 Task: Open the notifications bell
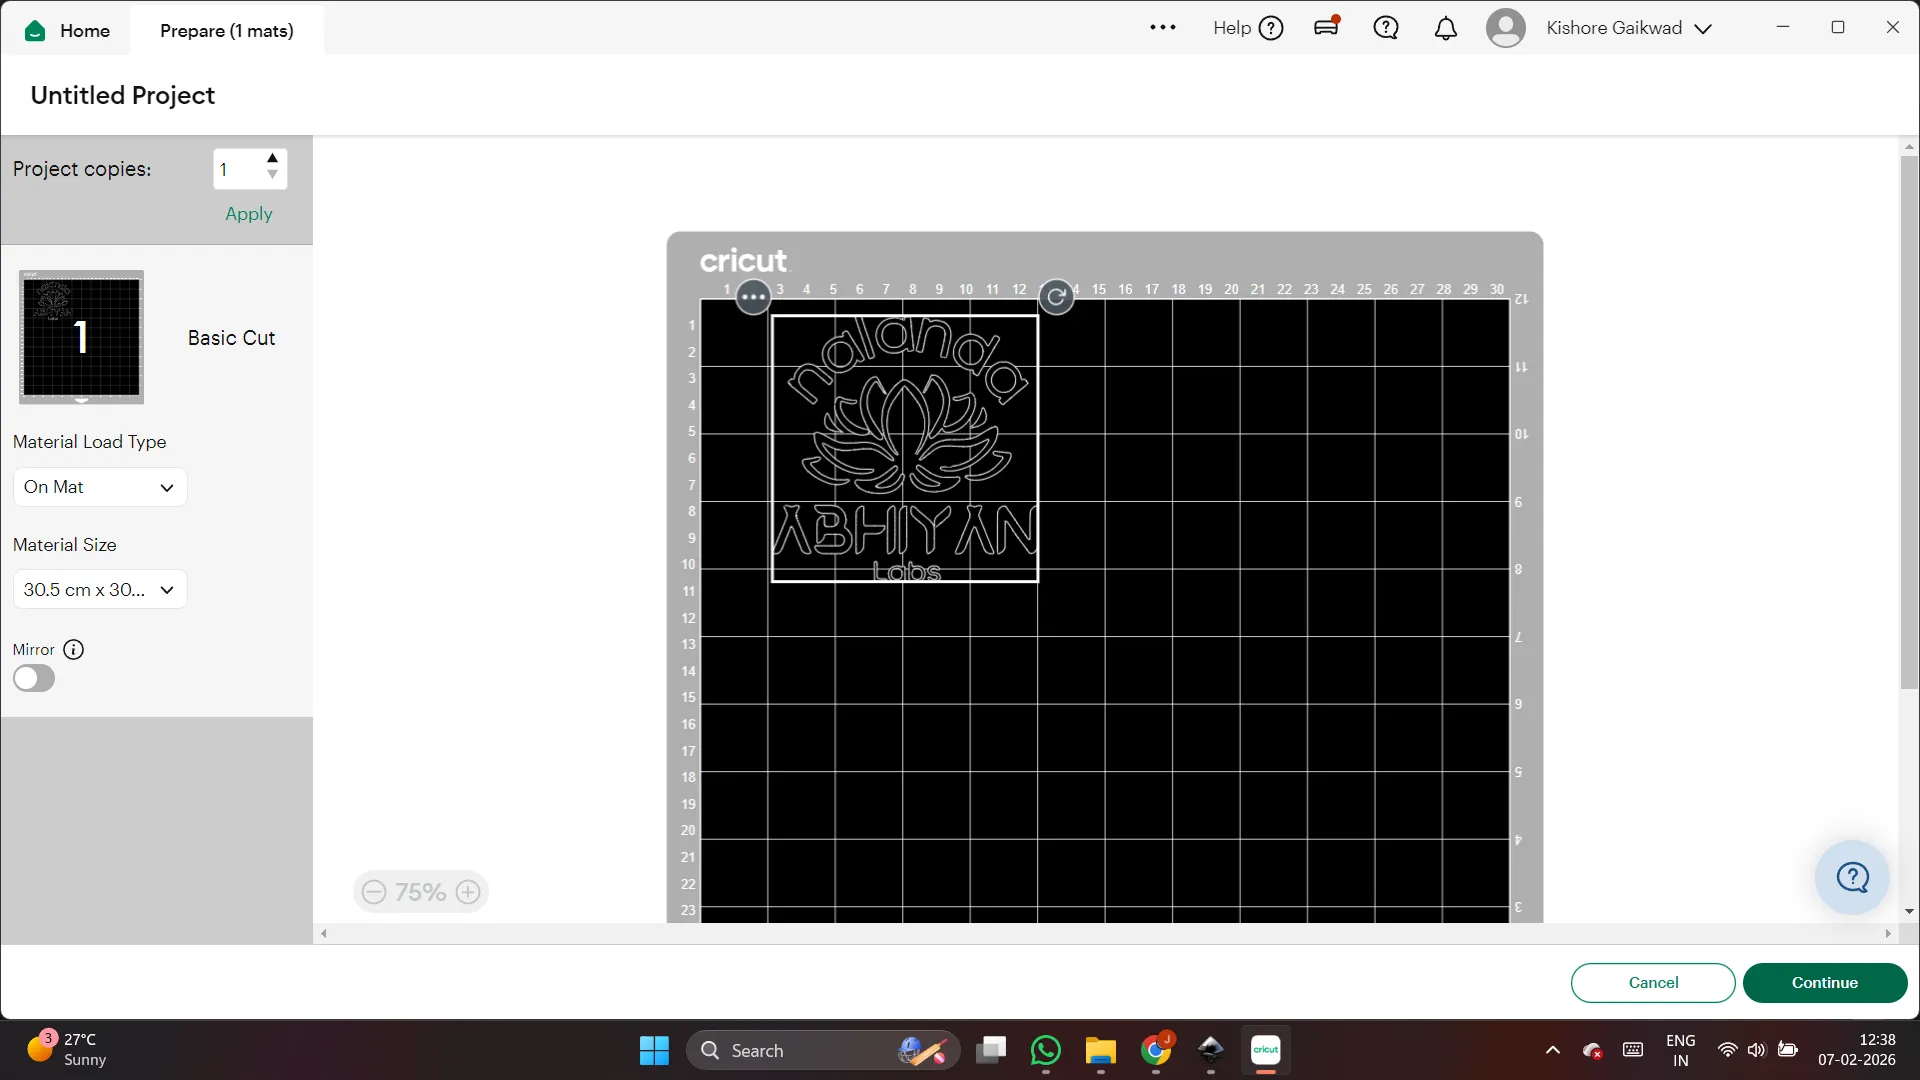coord(1445,28)
